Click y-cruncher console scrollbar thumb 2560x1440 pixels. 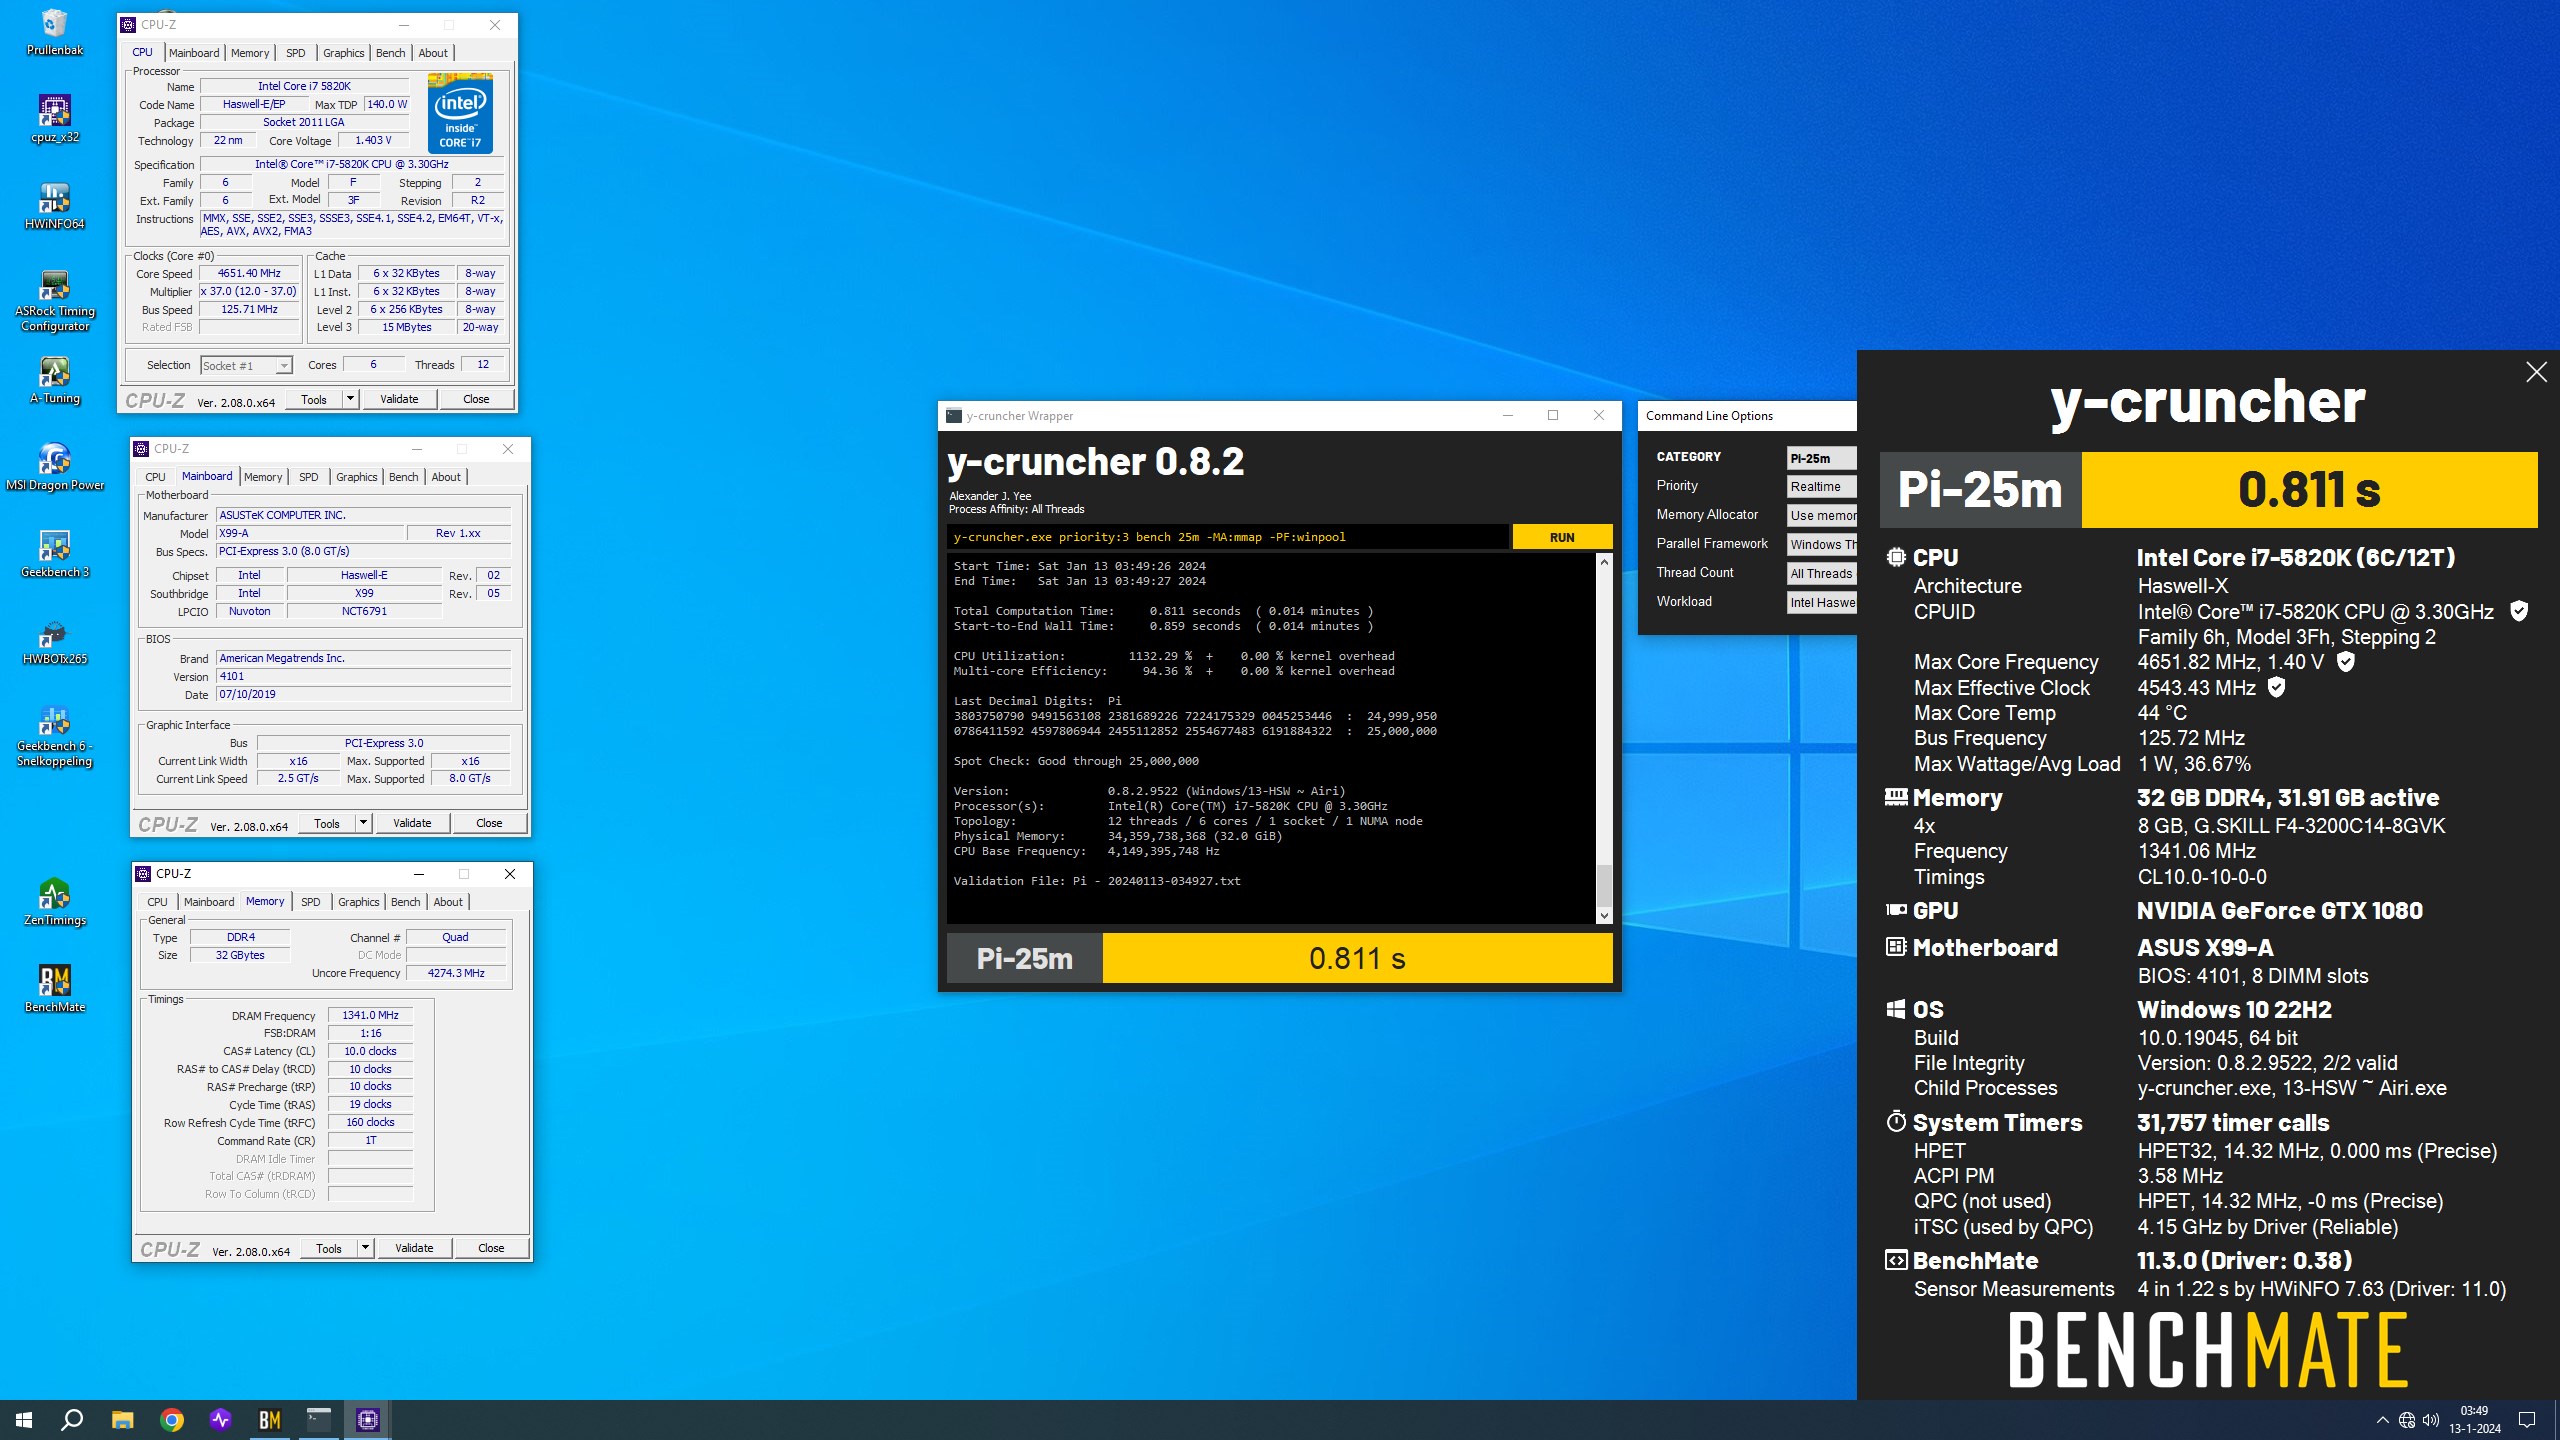pos(1604,884)
